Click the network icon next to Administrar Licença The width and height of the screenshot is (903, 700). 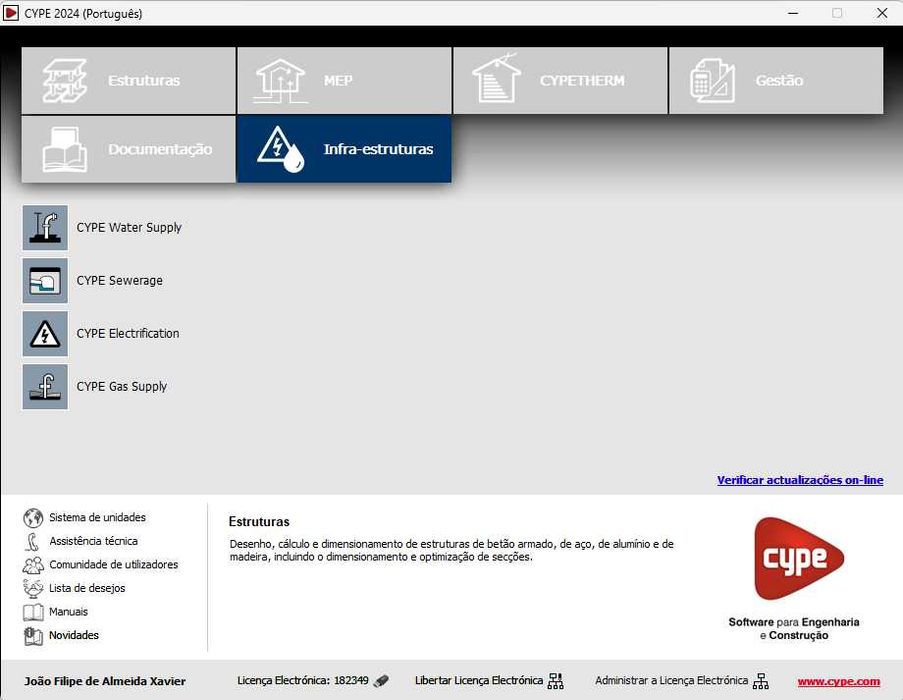click(761, 681)
